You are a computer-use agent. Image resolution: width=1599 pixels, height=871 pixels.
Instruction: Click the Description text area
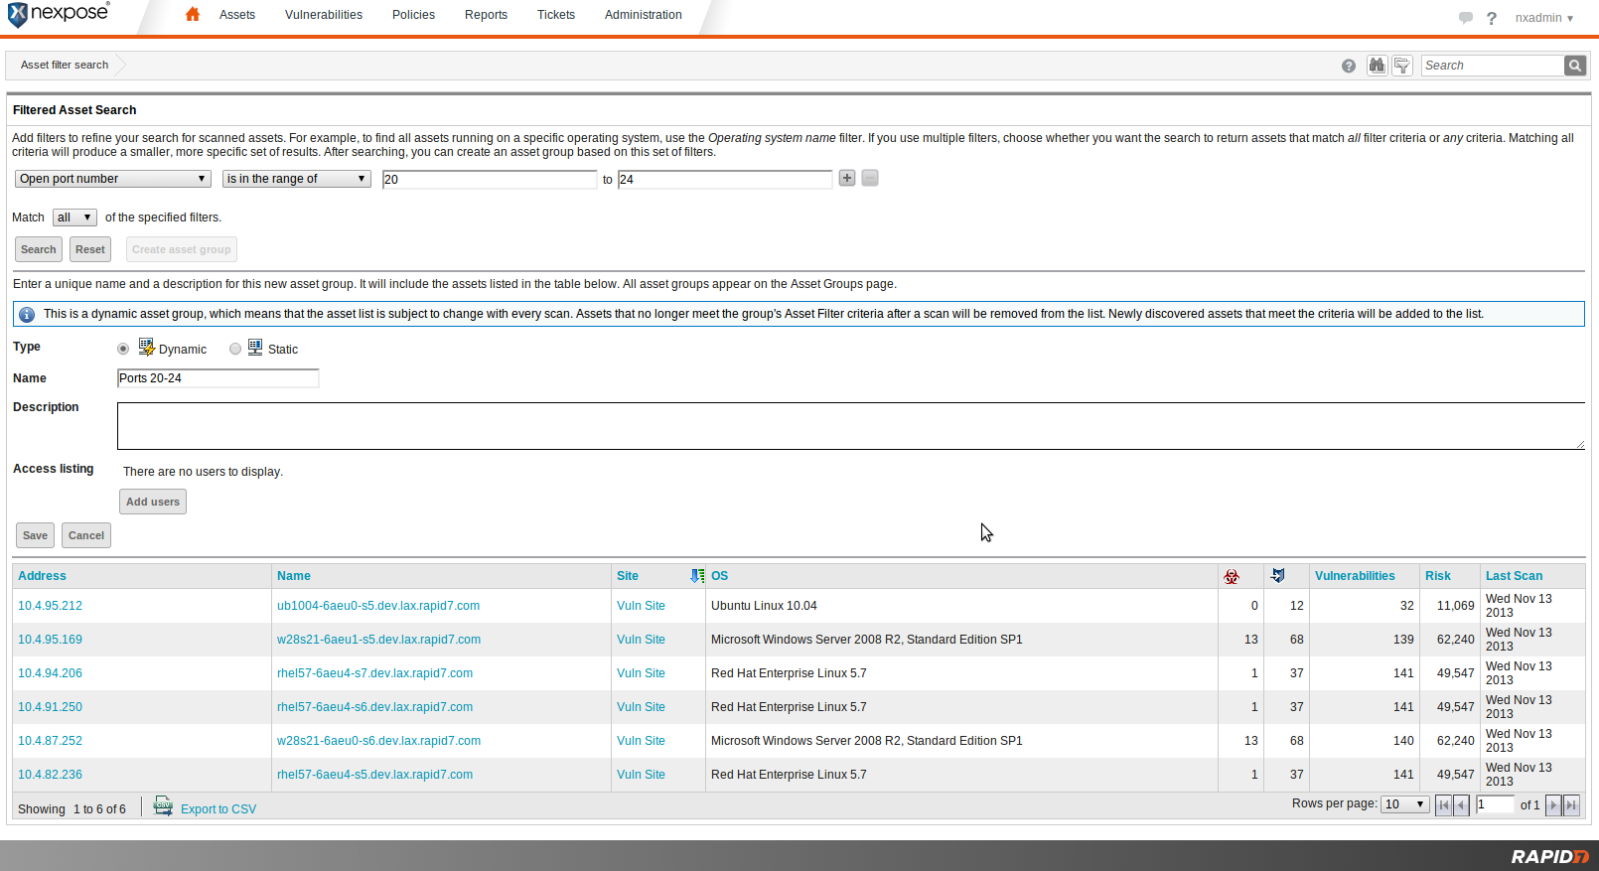850,426
